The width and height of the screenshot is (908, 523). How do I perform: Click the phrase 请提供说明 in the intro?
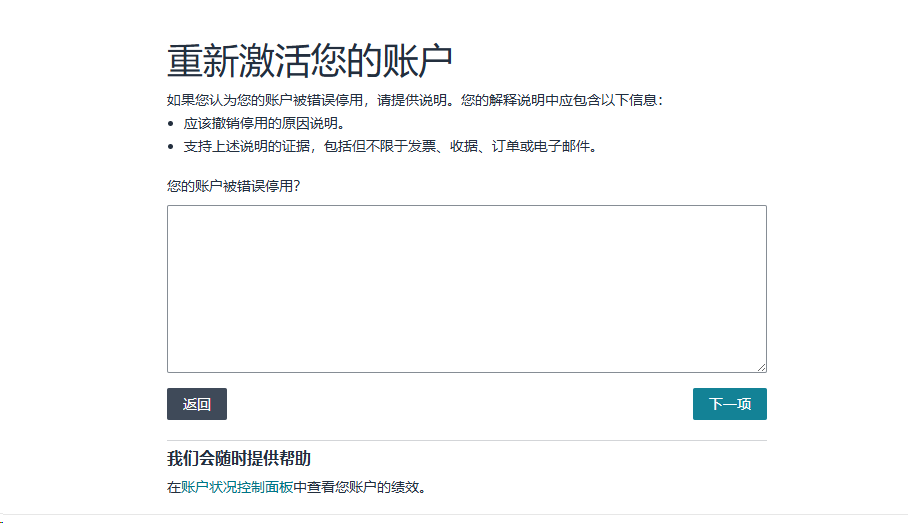pos(410,101)
